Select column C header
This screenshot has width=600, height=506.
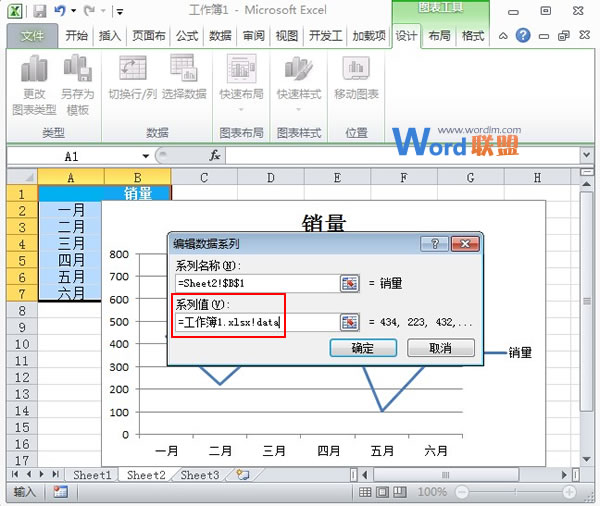(204, 177)
